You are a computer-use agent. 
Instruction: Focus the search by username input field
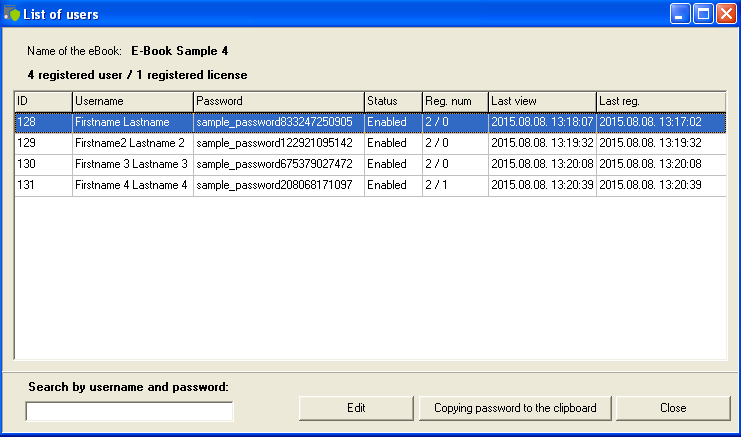coord(129,411)
